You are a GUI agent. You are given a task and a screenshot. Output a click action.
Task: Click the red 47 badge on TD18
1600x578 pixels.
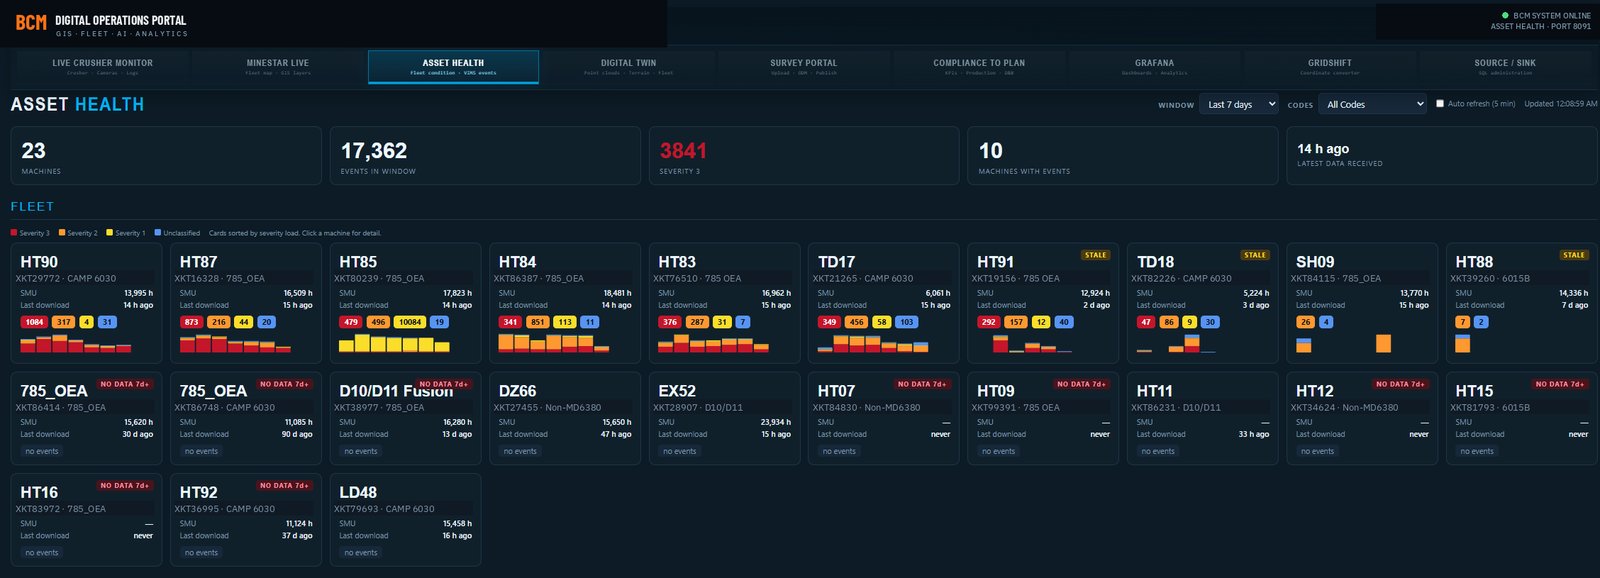(x=1146, y=322)
